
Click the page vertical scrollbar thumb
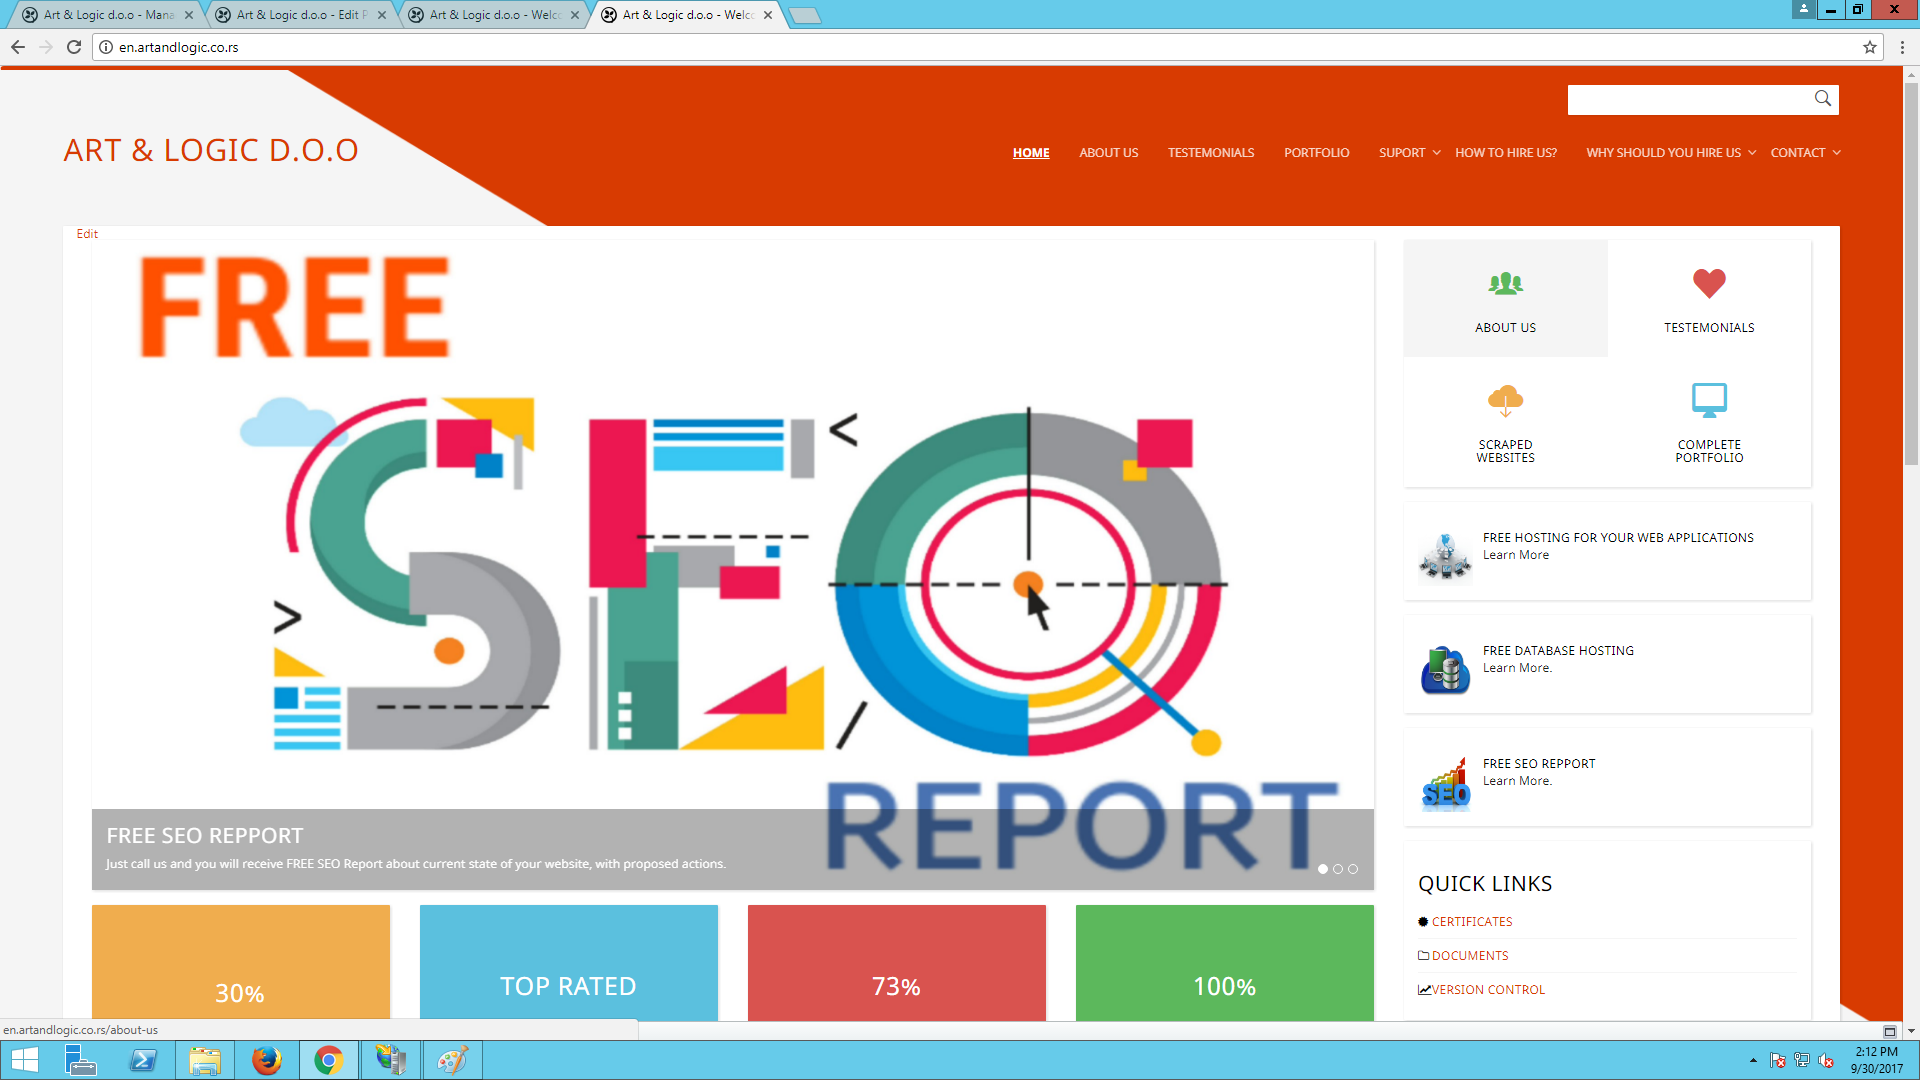(1911, 275)
